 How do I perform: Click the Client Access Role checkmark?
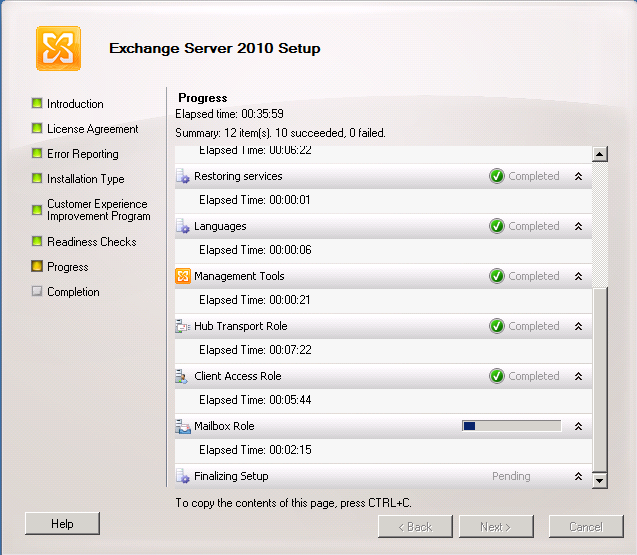pyautogui.click(x=496, y=376)
